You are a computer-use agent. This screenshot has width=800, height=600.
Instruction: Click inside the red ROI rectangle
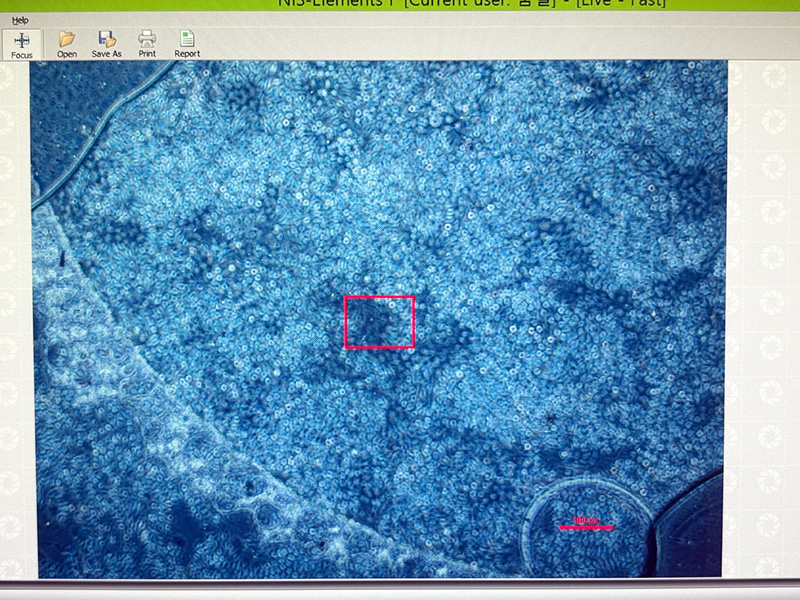(x=379, y=322)
